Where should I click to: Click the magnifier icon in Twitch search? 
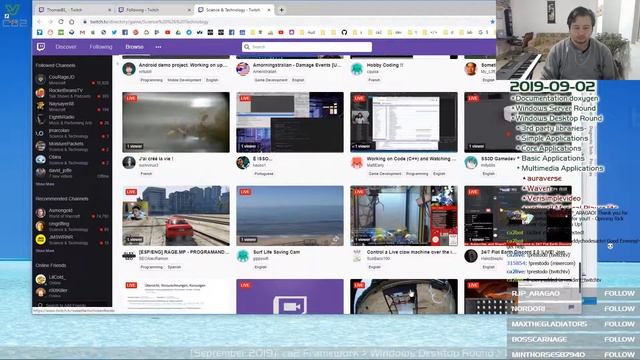pyautogui.click(x=247, y=47)
